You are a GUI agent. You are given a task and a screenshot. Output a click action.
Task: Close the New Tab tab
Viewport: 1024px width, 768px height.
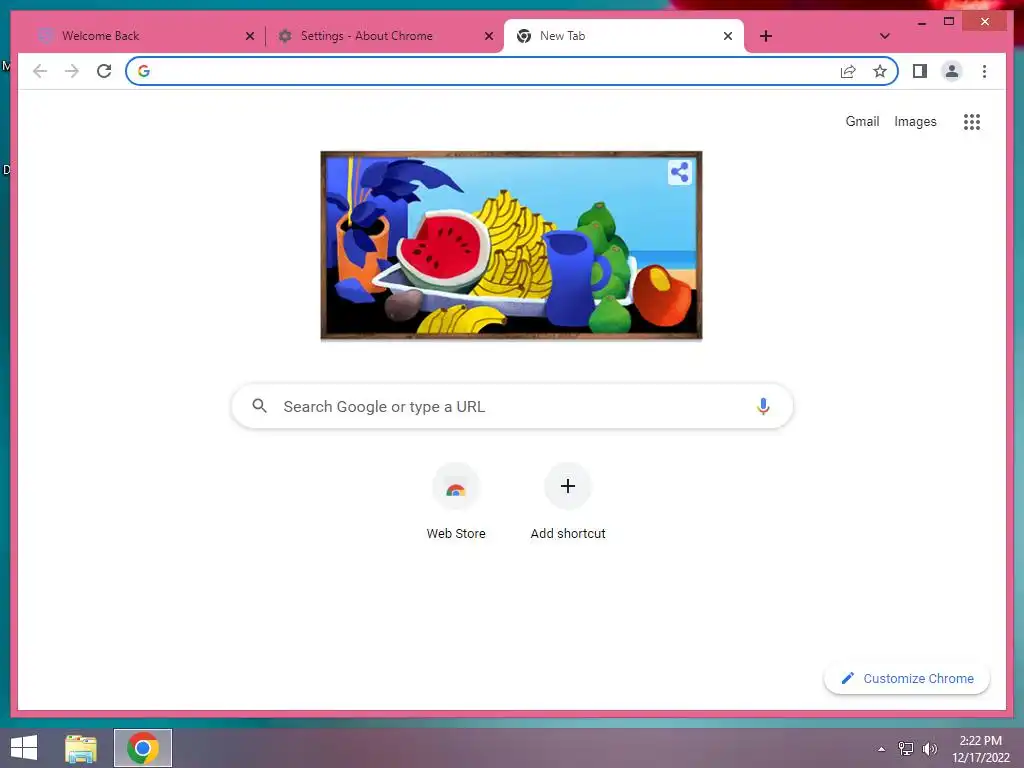point(728,36)
